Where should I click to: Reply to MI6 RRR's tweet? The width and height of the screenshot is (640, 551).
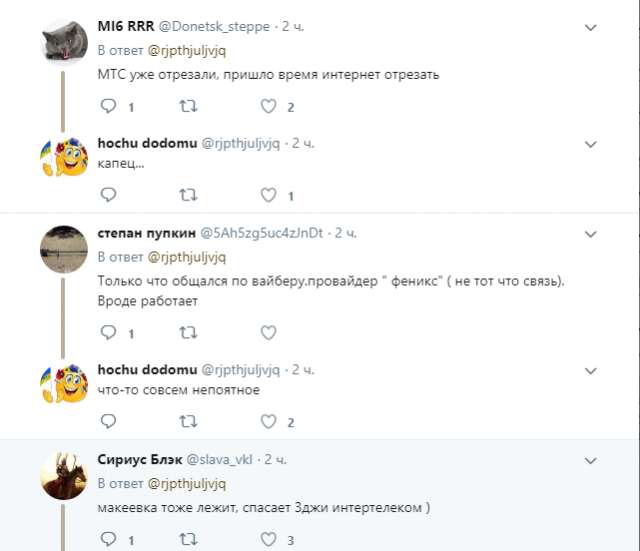[x=108, y=106]
